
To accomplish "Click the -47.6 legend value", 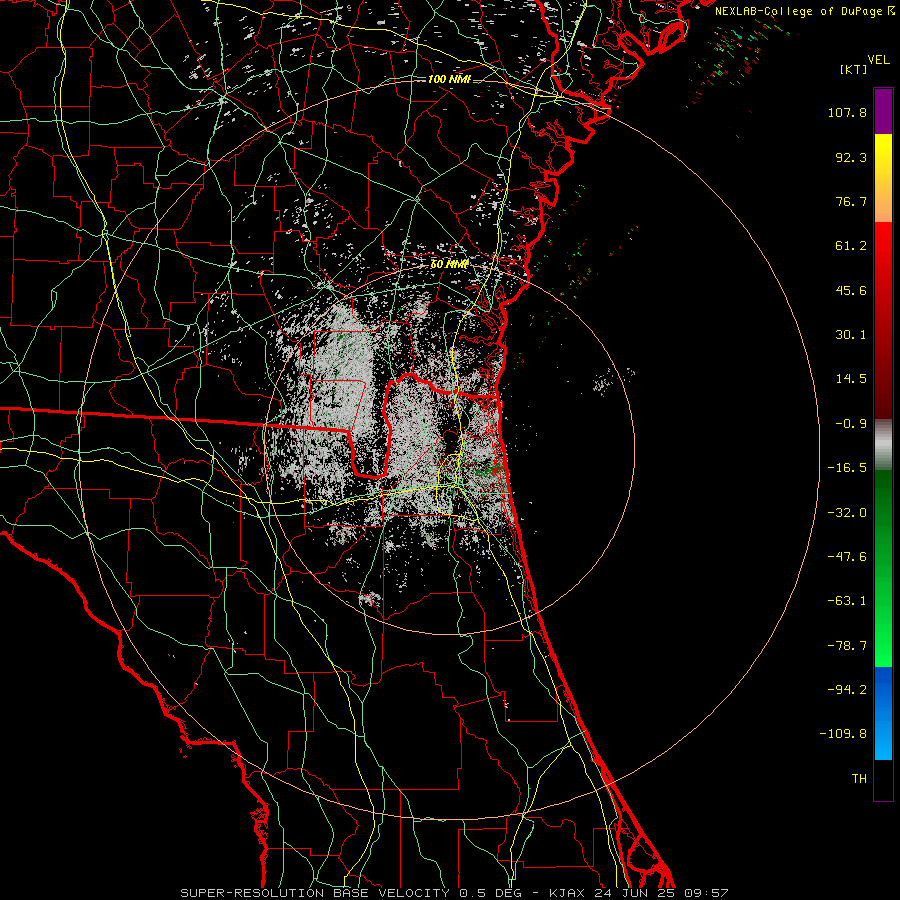I will (x=847, y=557).
